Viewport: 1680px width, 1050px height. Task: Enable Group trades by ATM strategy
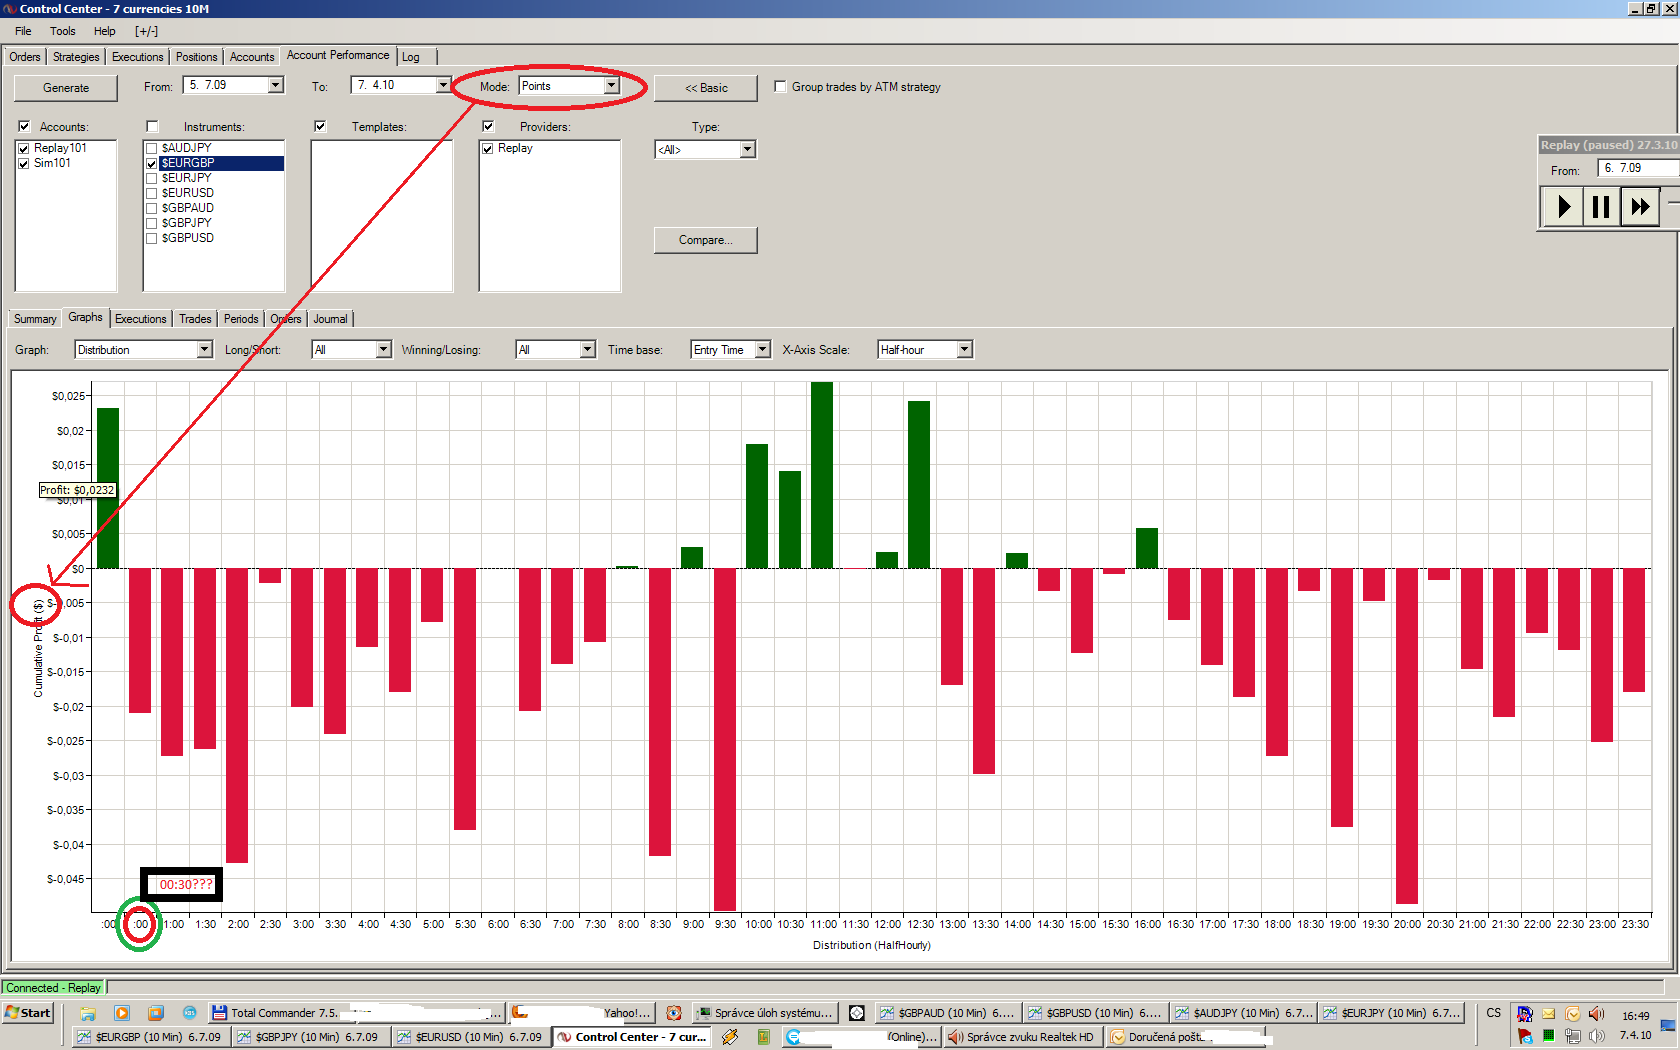coord(780,87)
